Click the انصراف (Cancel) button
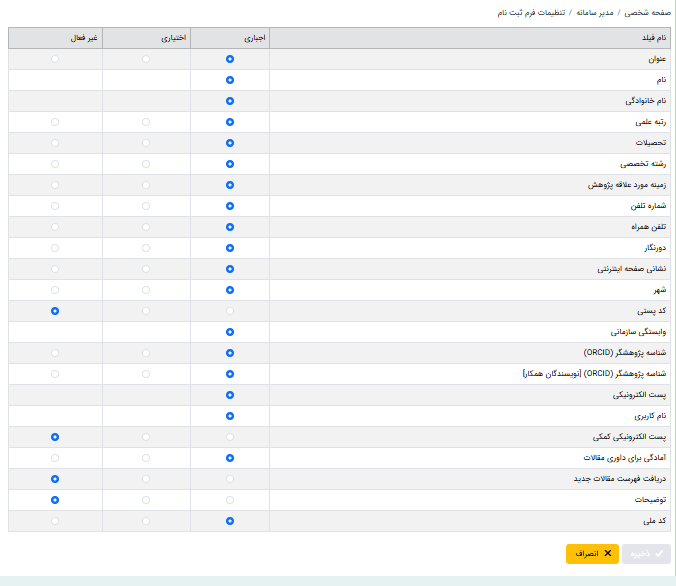This screenshot has width=676, height=586. tap(592, 553)
